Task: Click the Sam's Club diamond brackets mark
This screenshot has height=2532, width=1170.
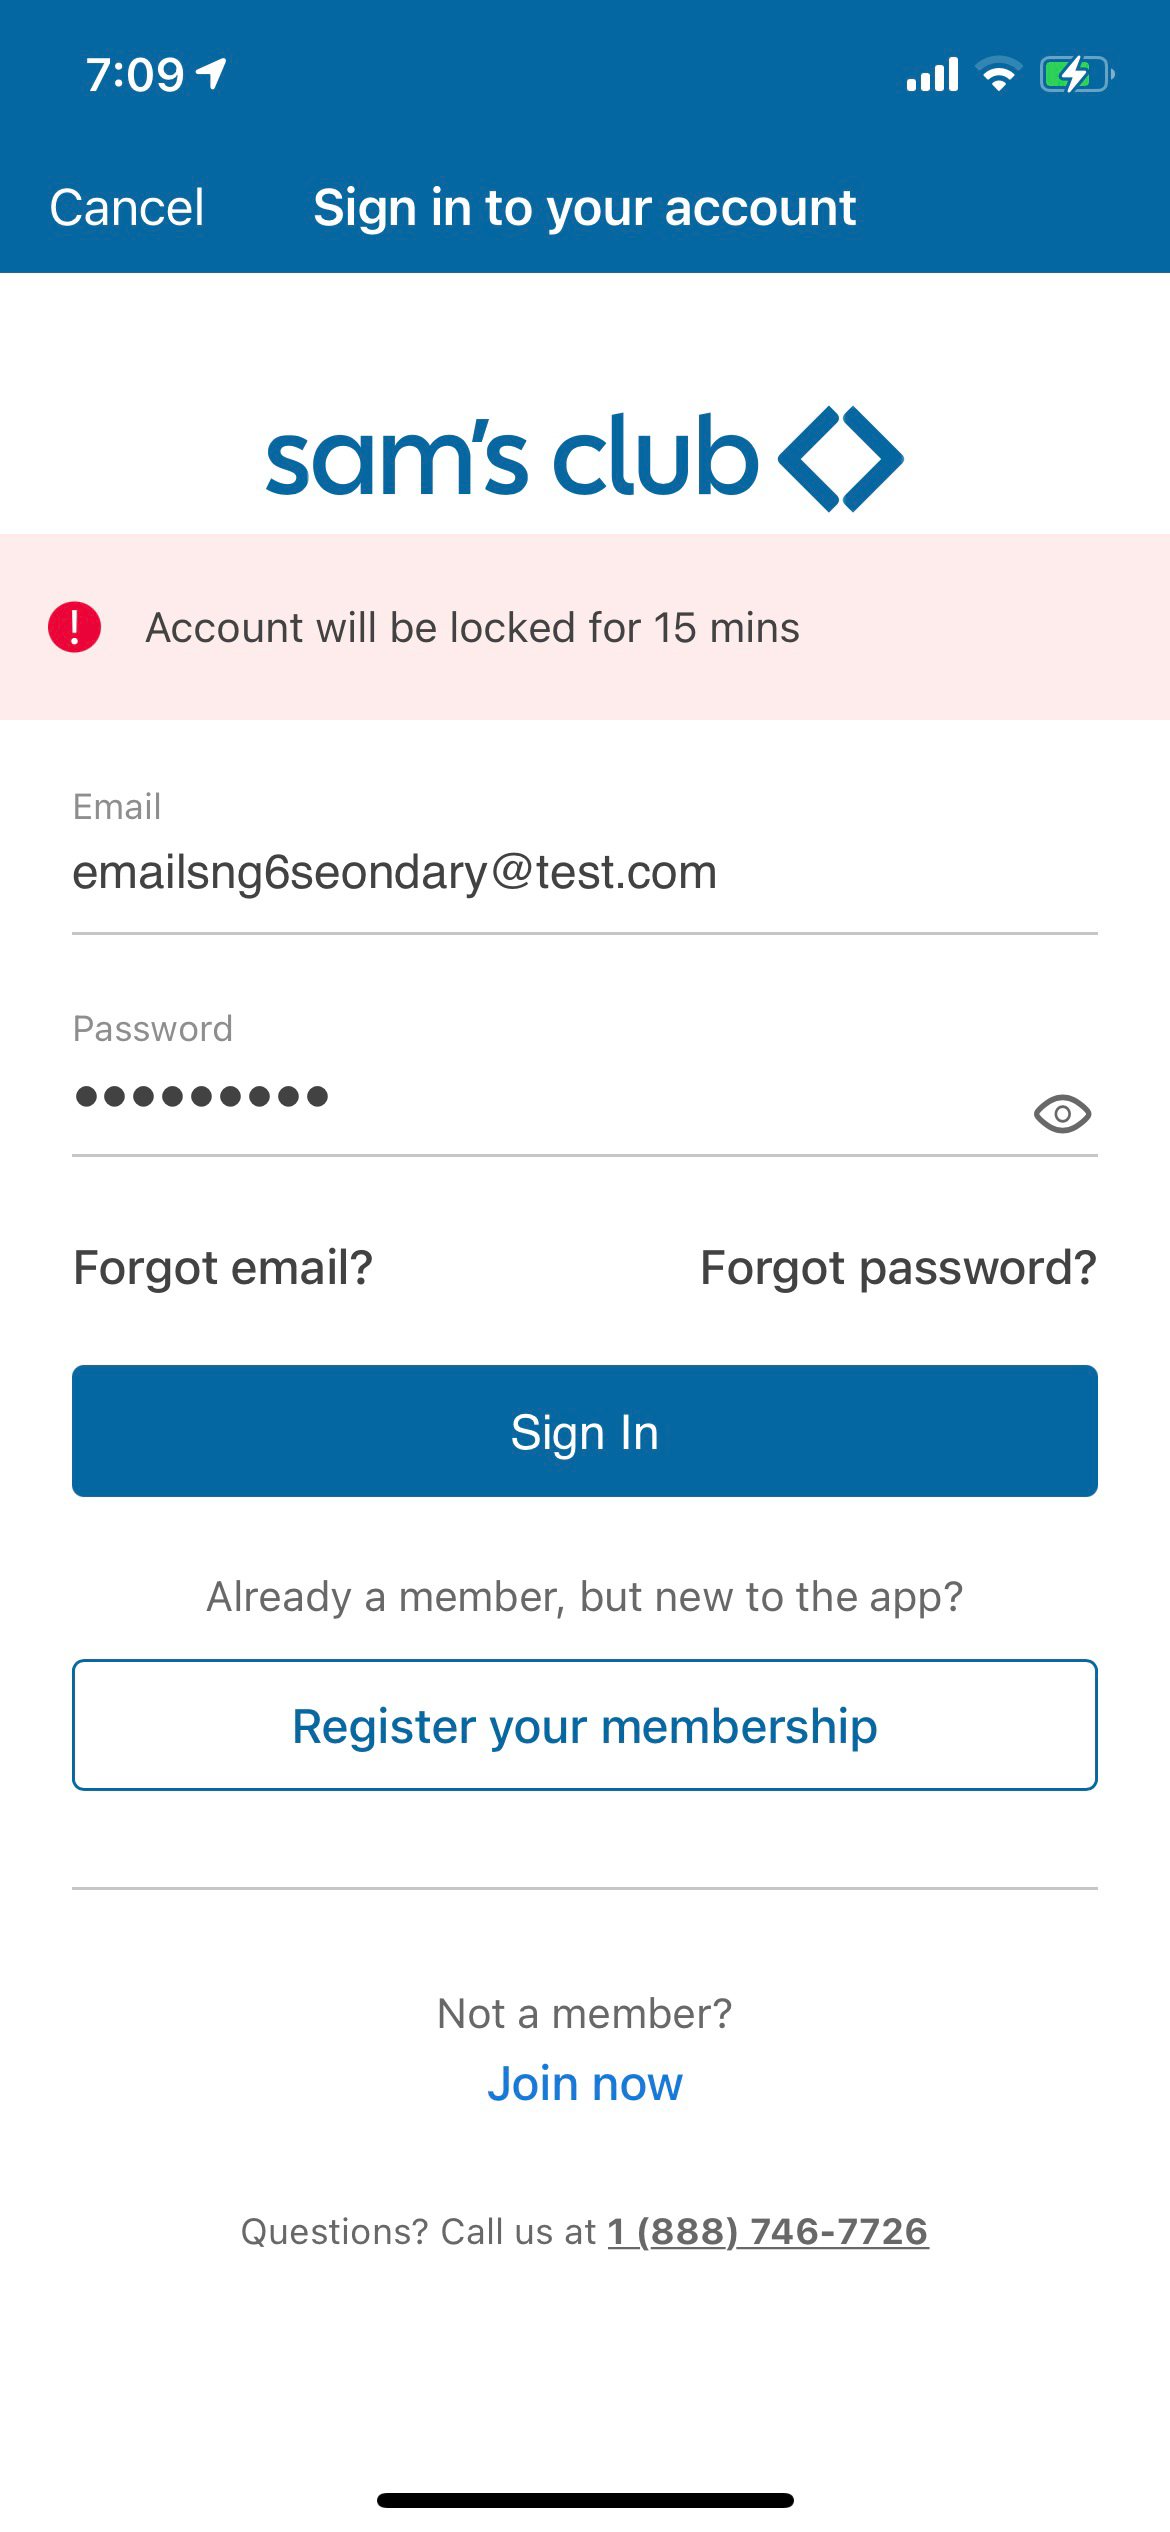Action: click(x=840, y=458)
